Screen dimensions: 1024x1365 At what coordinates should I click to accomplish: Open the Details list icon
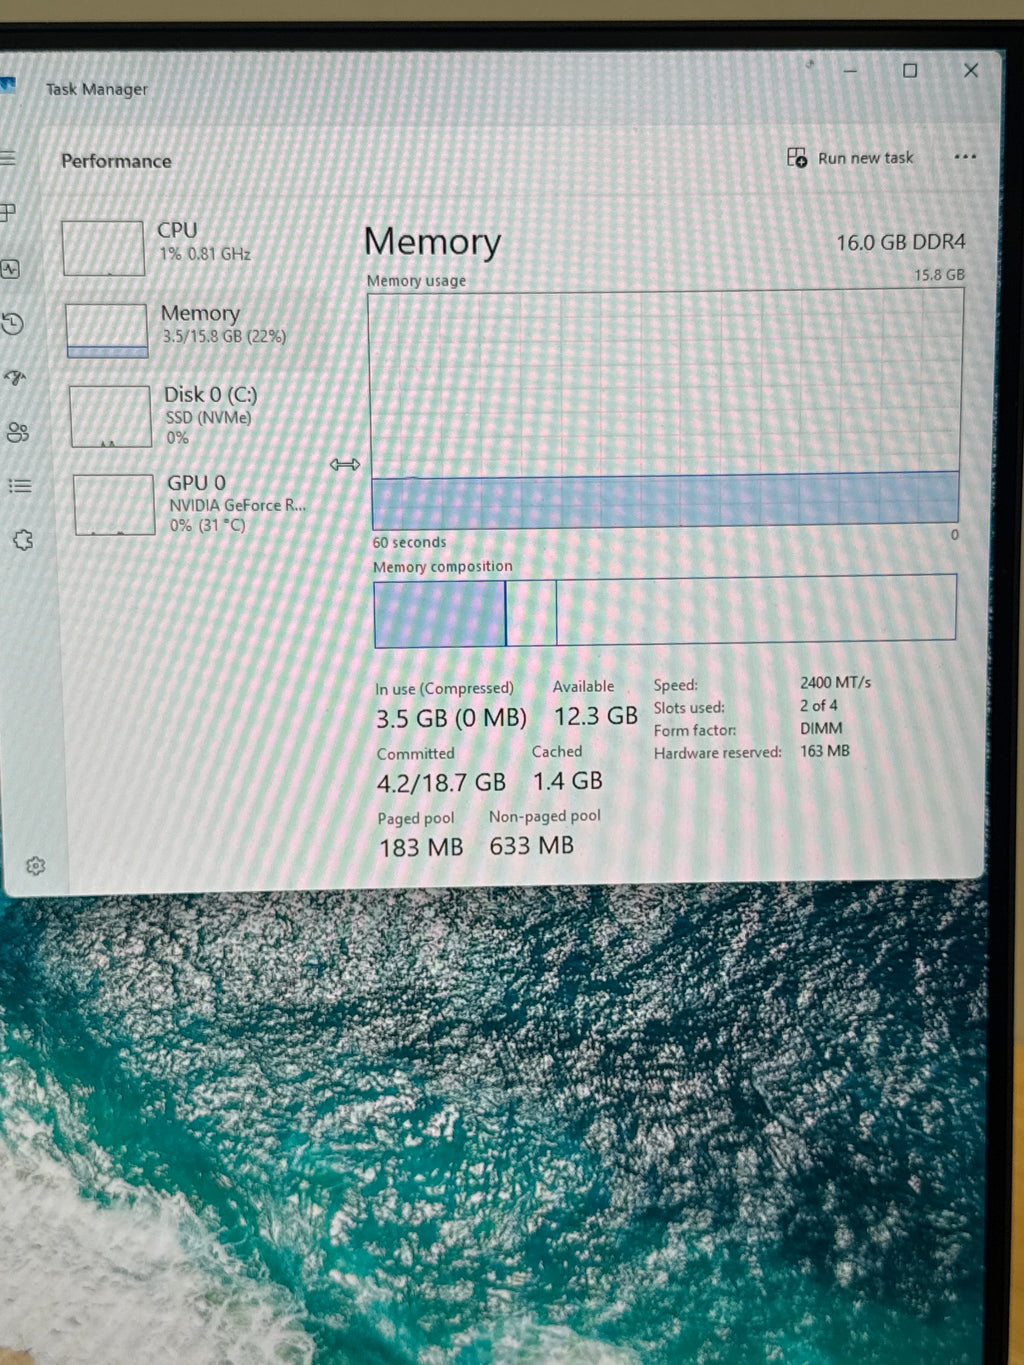point(20,486)
